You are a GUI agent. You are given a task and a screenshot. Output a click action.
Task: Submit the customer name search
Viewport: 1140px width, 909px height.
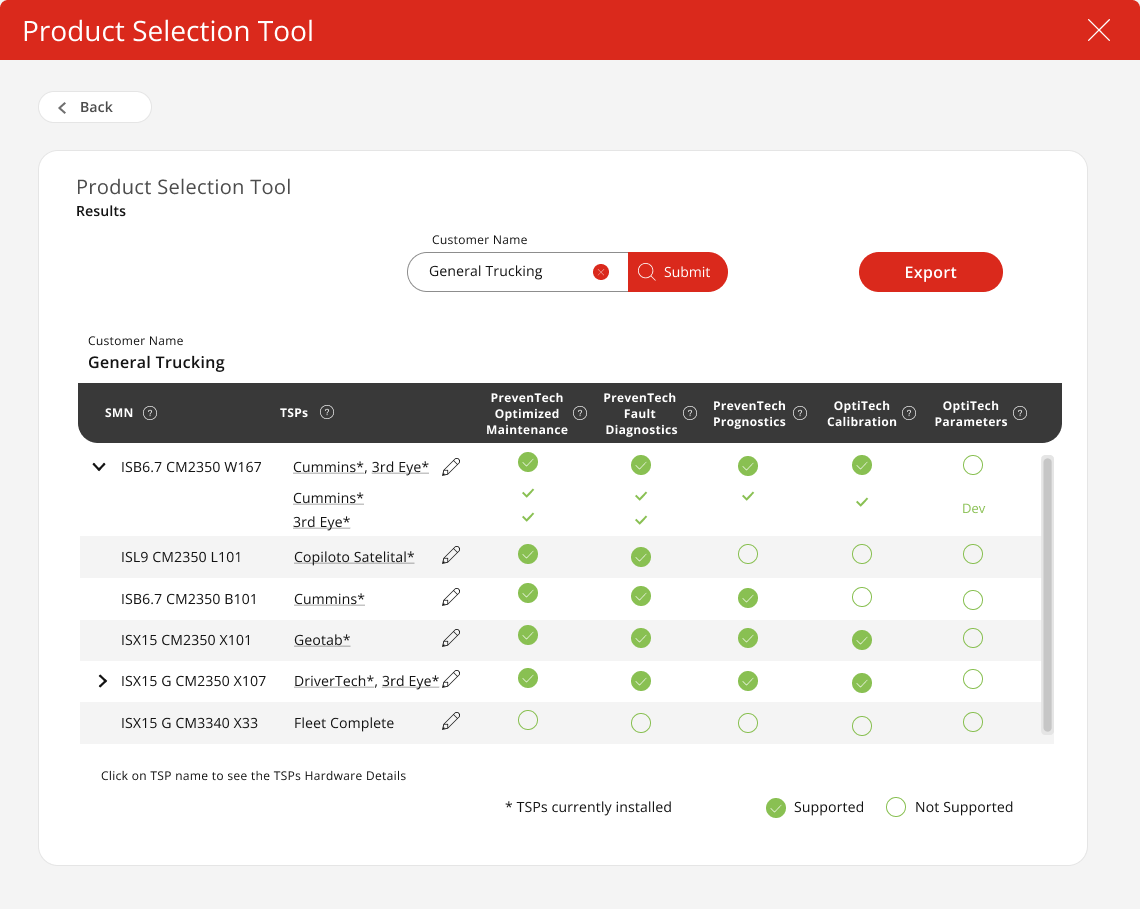(x=678, y=272)
